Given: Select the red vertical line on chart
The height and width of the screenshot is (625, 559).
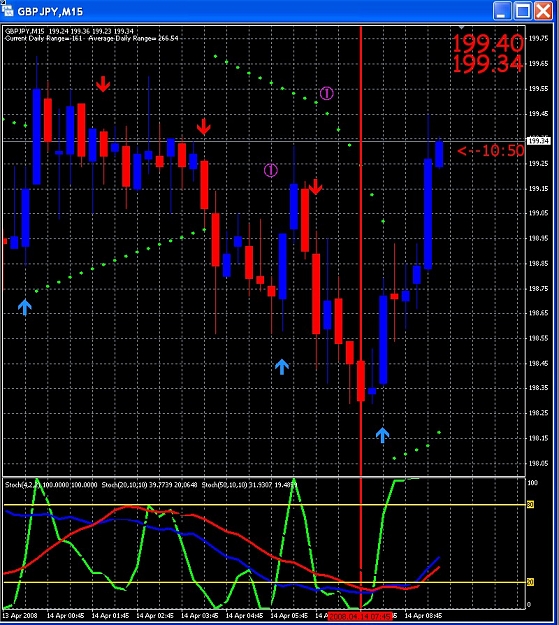Looking at the screenshot, I should (361, 251).
